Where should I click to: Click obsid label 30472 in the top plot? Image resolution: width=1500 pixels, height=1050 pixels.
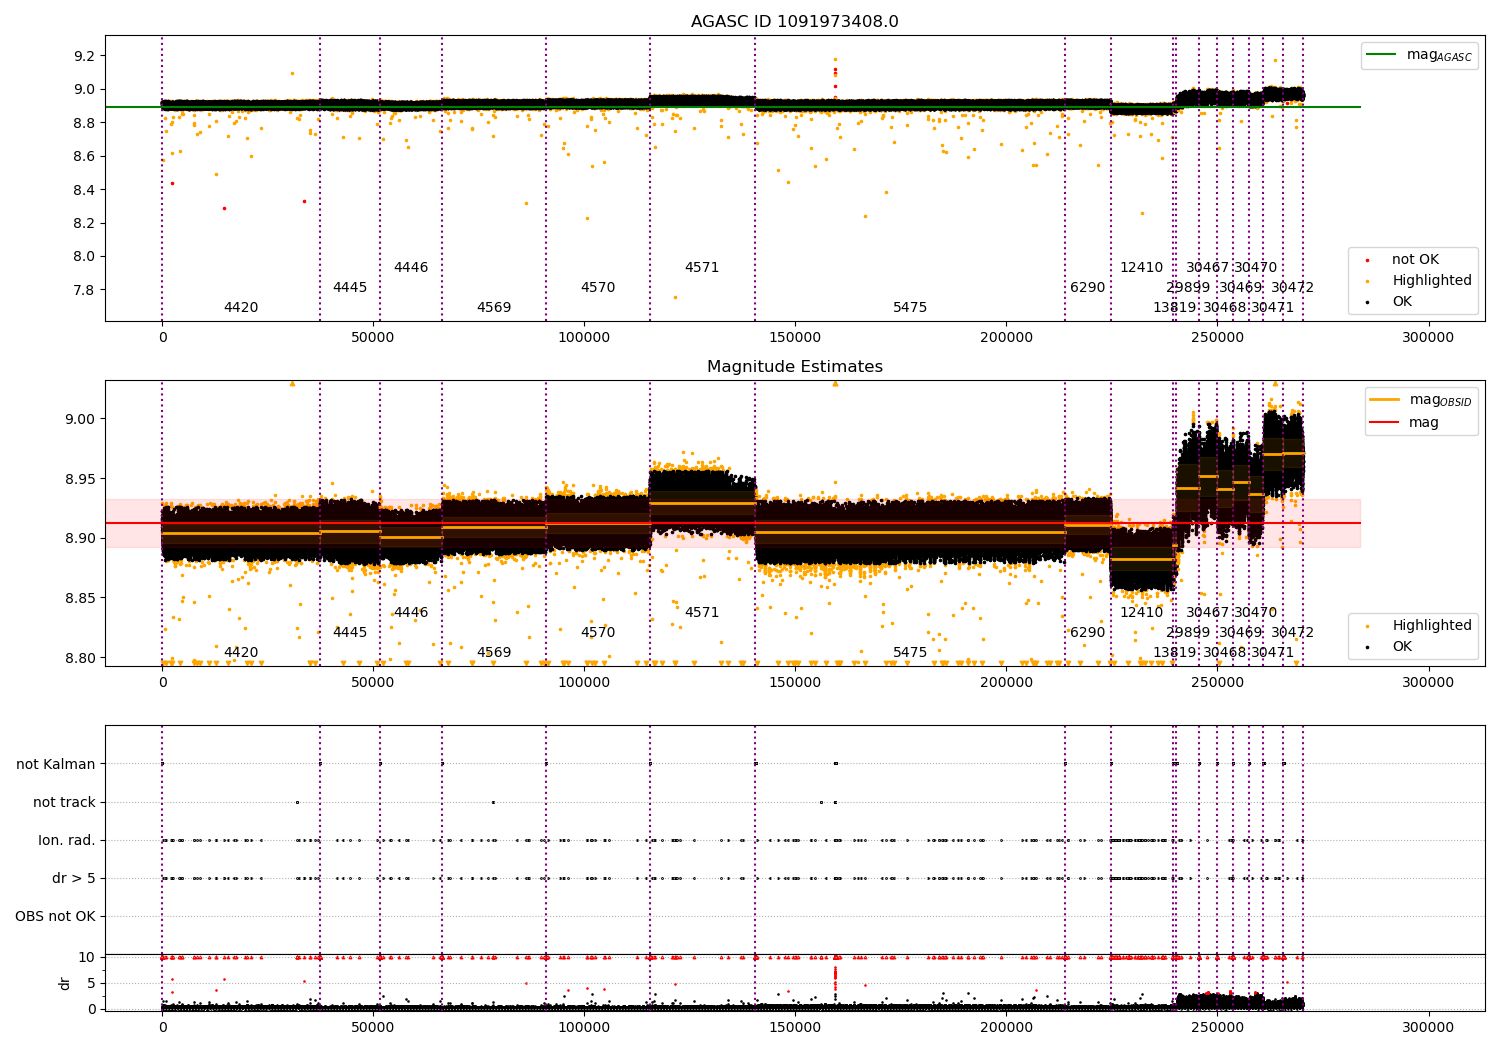point(1293,288)
